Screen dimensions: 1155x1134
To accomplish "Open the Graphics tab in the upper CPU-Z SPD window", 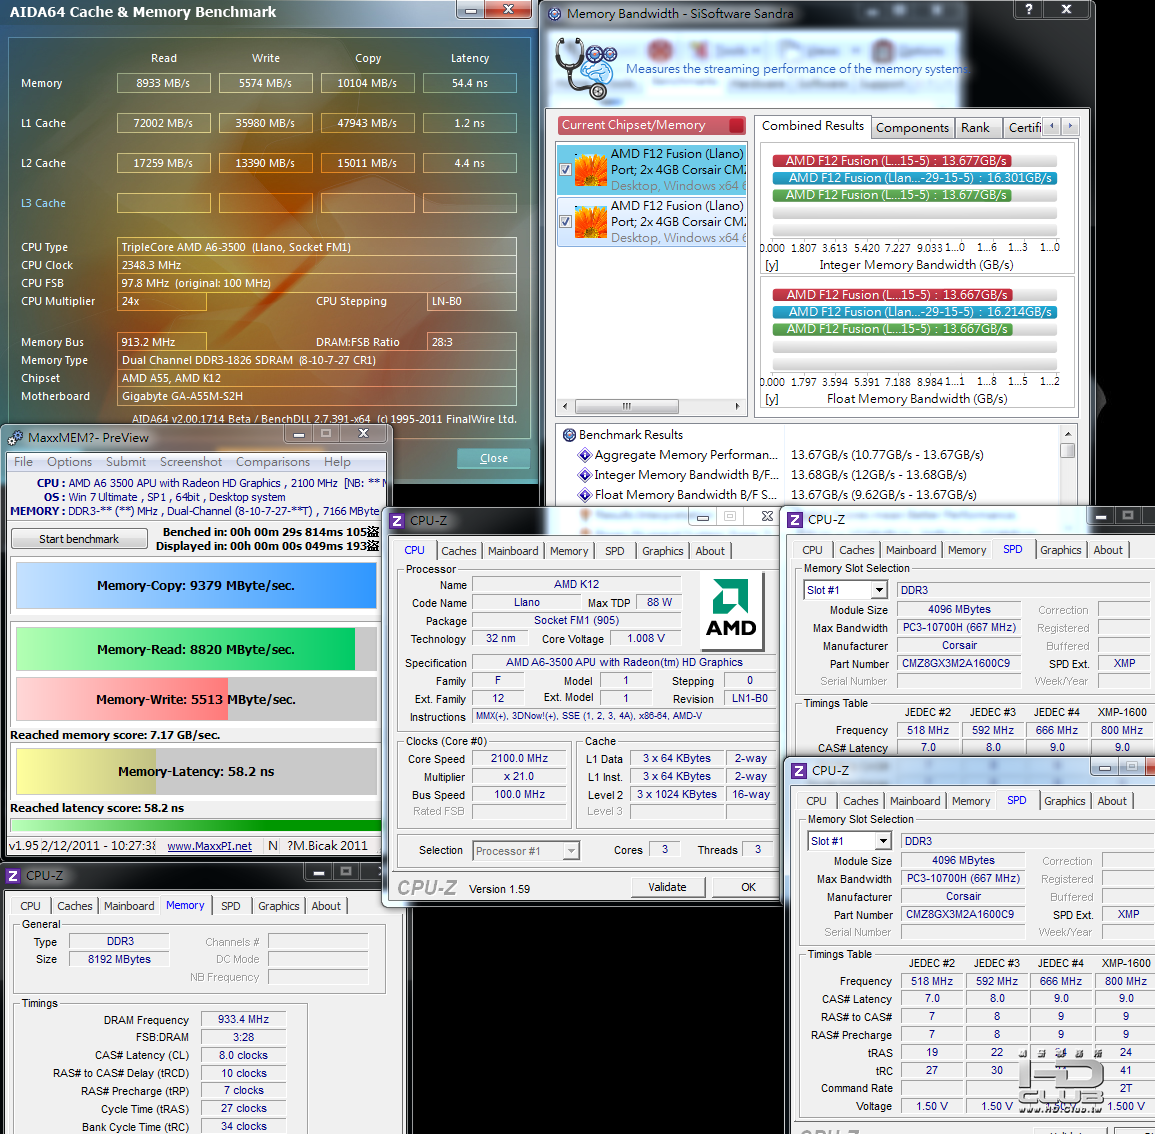I will click(1061, 550).
